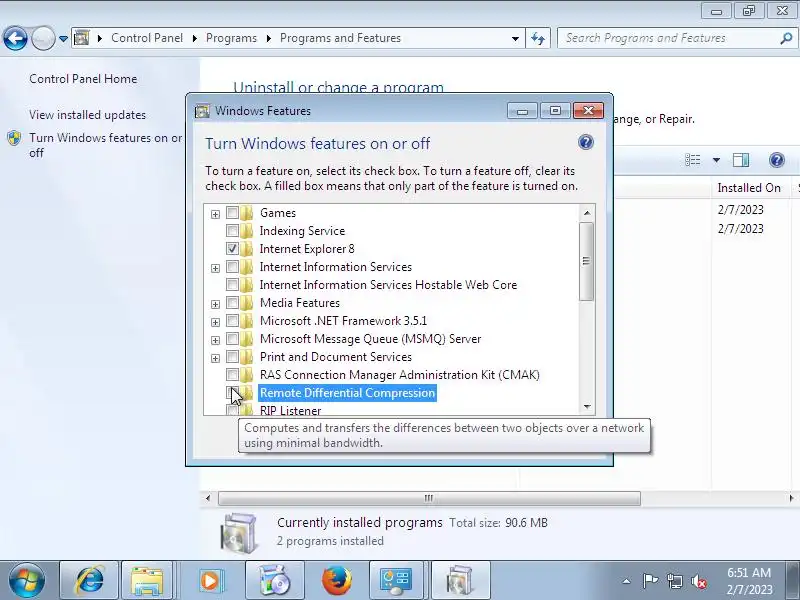Click Control Panel in the breadcrumb
This screenshot has height=600, width=800.
(147, 38)
